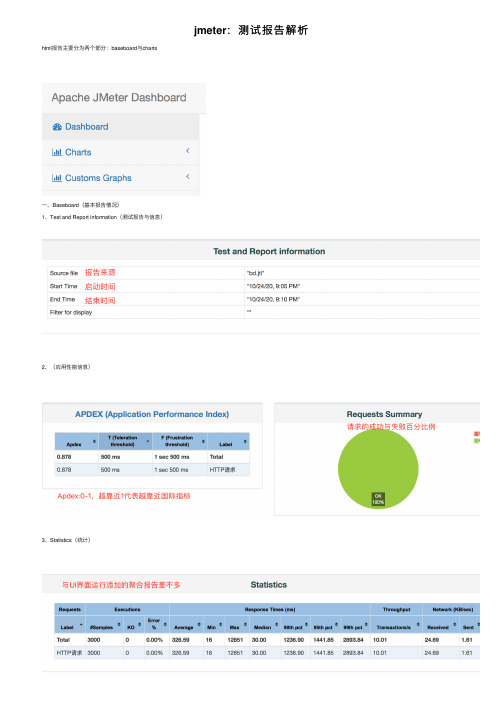Click the Requests Summary panel heading
504x713 pixels.
384,414
